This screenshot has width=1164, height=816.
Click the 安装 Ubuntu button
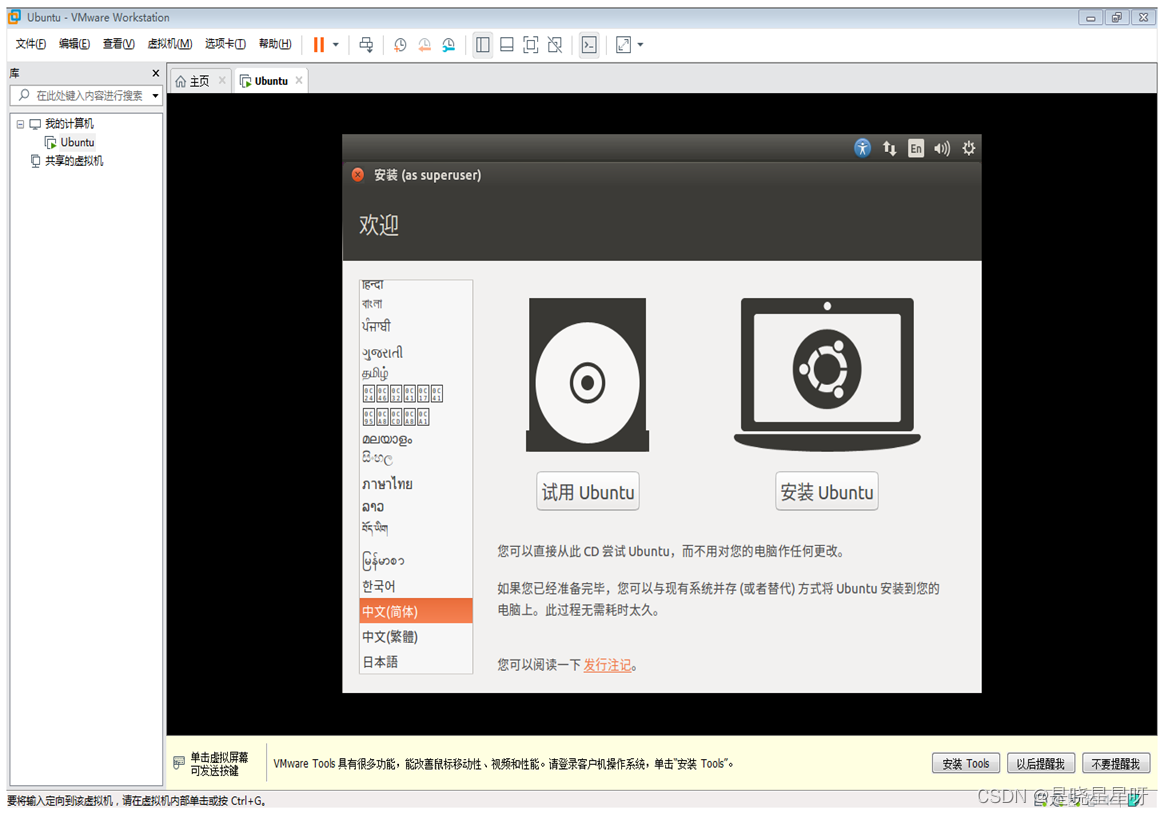pos(826,491)
